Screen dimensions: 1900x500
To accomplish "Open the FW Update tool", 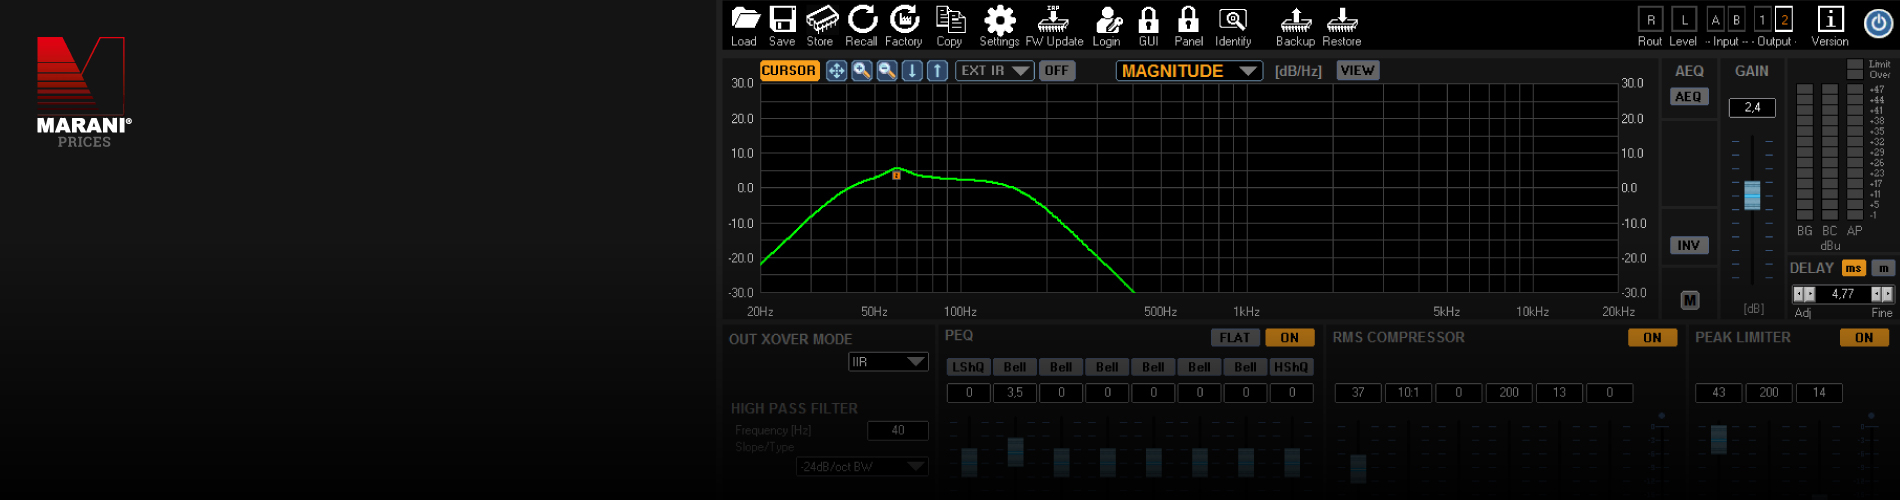I will pyautogui.click(x=1053, y=20).
